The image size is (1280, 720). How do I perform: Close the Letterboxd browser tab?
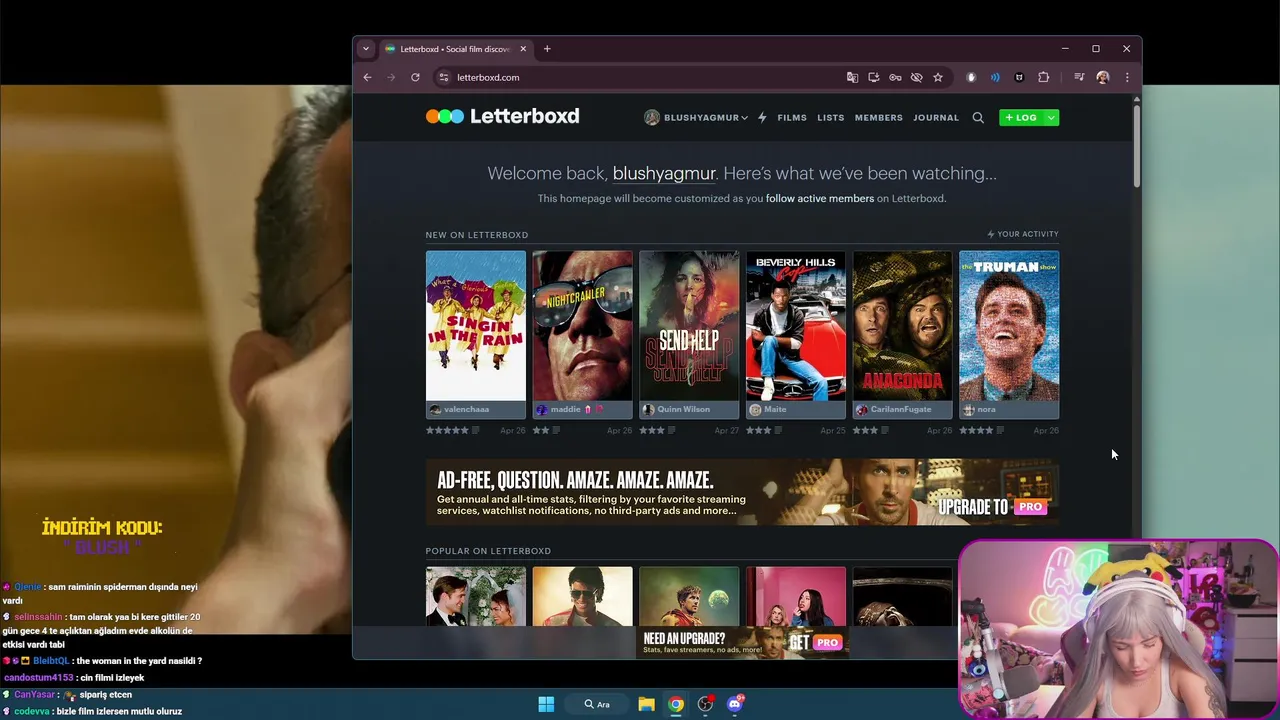point(523,49)
